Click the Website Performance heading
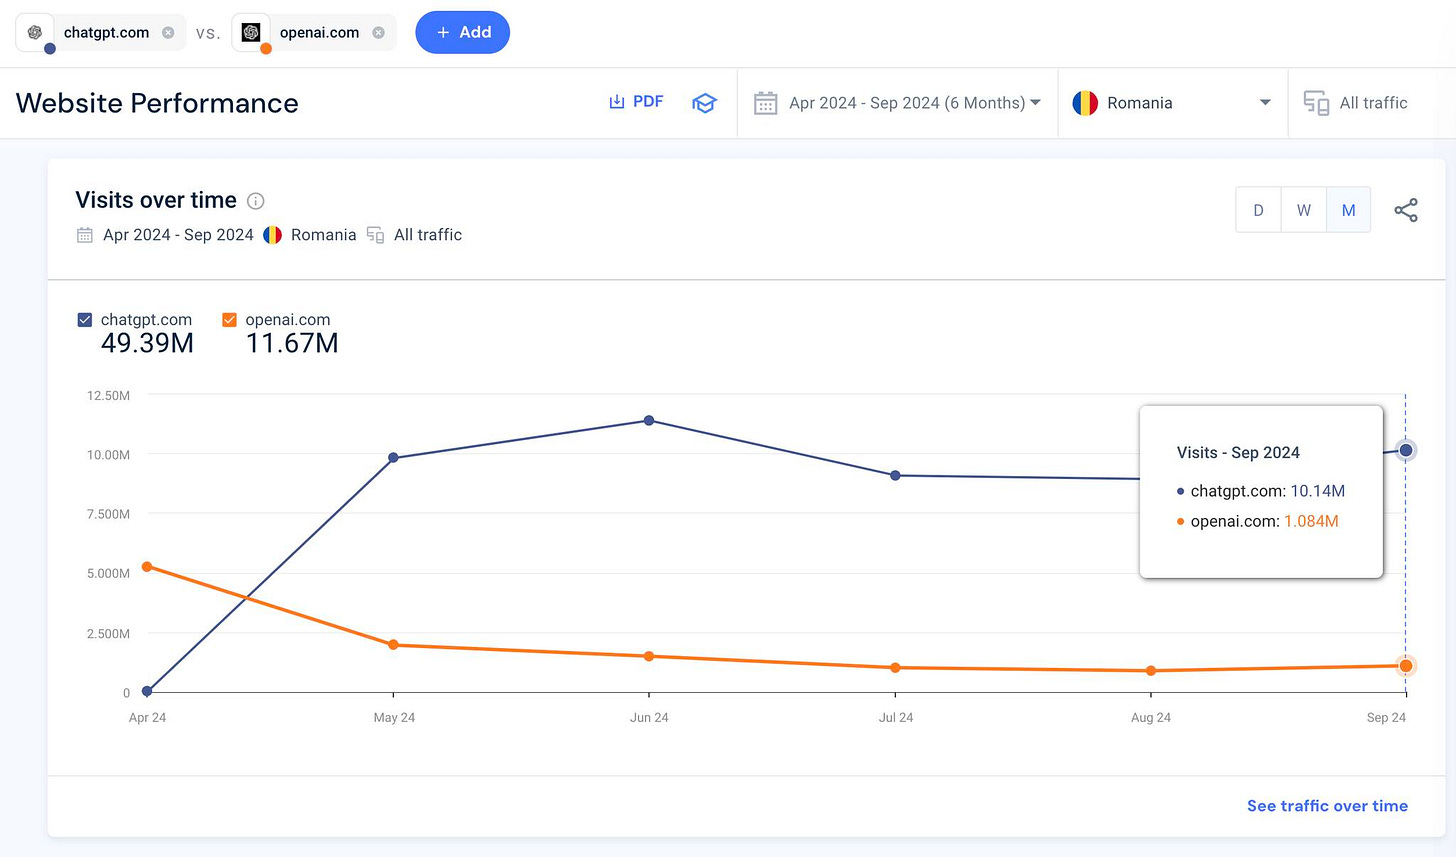 point(157,103)
